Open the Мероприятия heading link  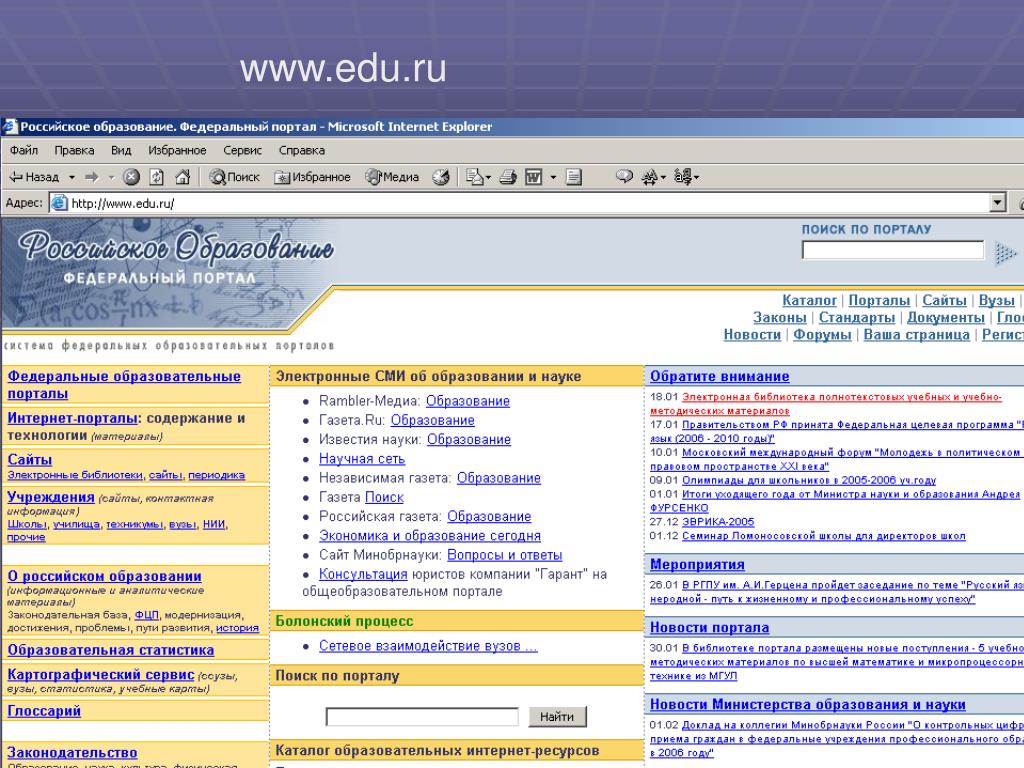[697, 564]
